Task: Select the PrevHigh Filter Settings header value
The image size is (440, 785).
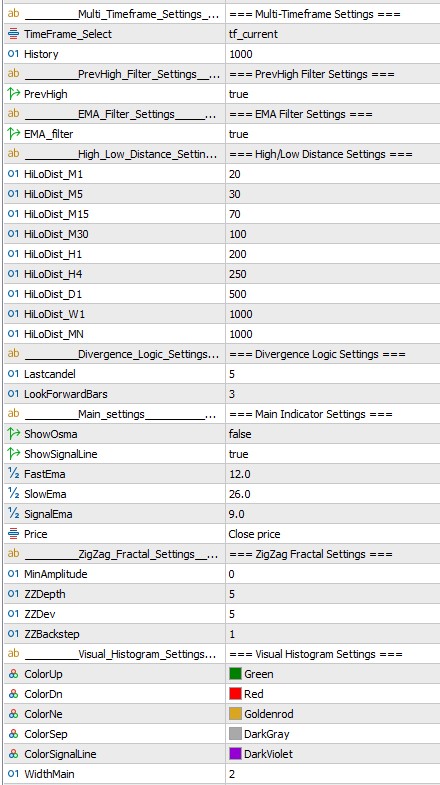Action: 311,74
